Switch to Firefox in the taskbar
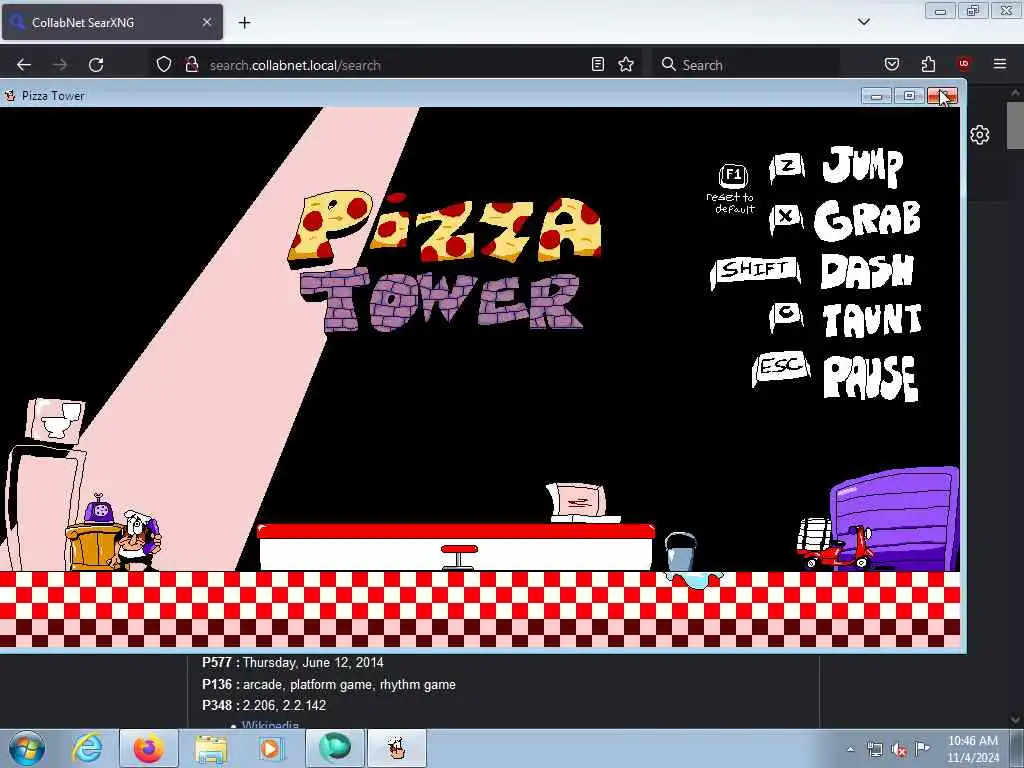 coord(149,748)
